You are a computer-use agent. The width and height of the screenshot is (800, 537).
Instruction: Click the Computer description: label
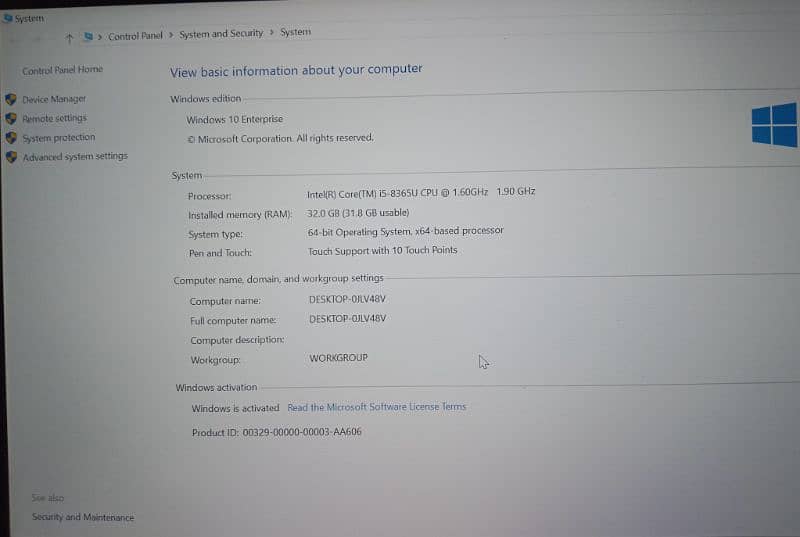237,340
